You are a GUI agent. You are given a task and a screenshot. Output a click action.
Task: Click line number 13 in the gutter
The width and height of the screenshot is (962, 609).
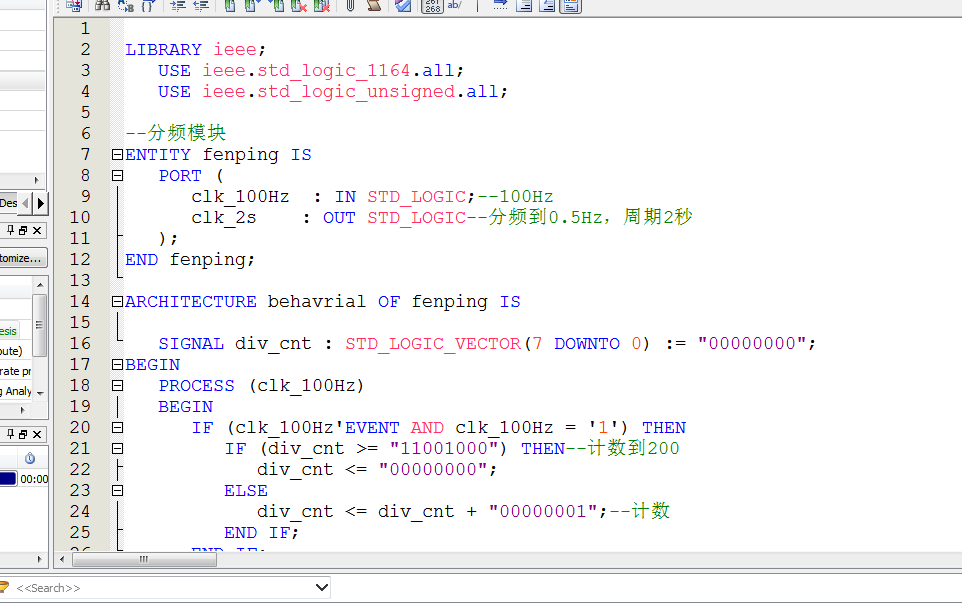[80, 280]
